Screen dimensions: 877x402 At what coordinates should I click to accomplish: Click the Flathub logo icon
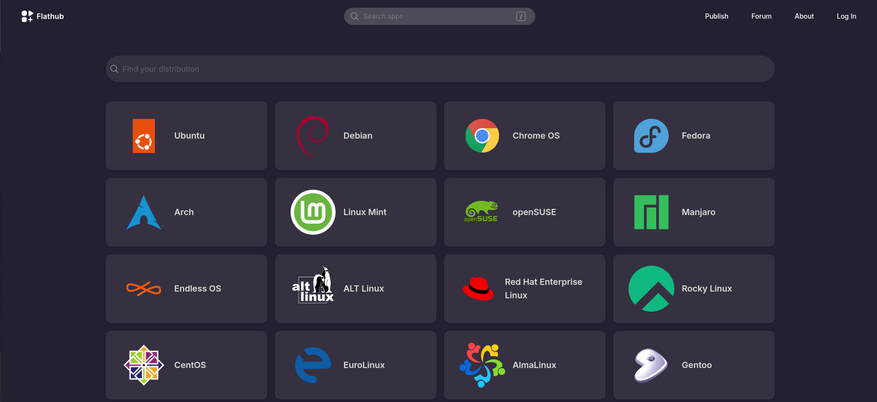pyautogui.click(x=27, y=16)
